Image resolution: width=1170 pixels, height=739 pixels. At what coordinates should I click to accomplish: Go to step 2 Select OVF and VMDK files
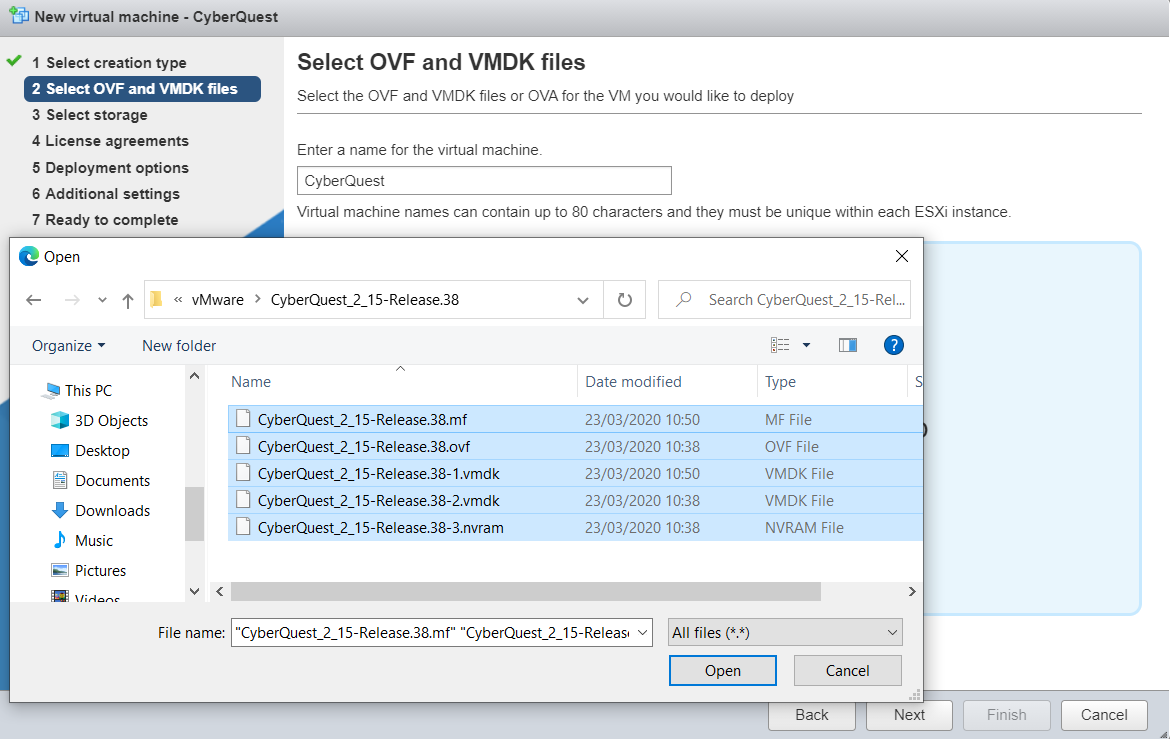click(142, 89)
